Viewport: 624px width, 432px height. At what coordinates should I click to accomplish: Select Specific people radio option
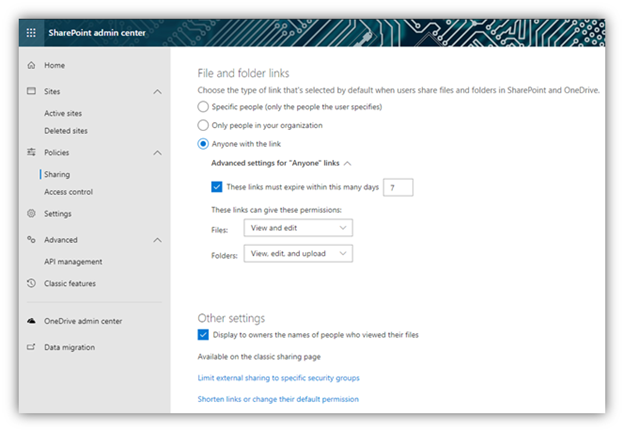(203, 107)
